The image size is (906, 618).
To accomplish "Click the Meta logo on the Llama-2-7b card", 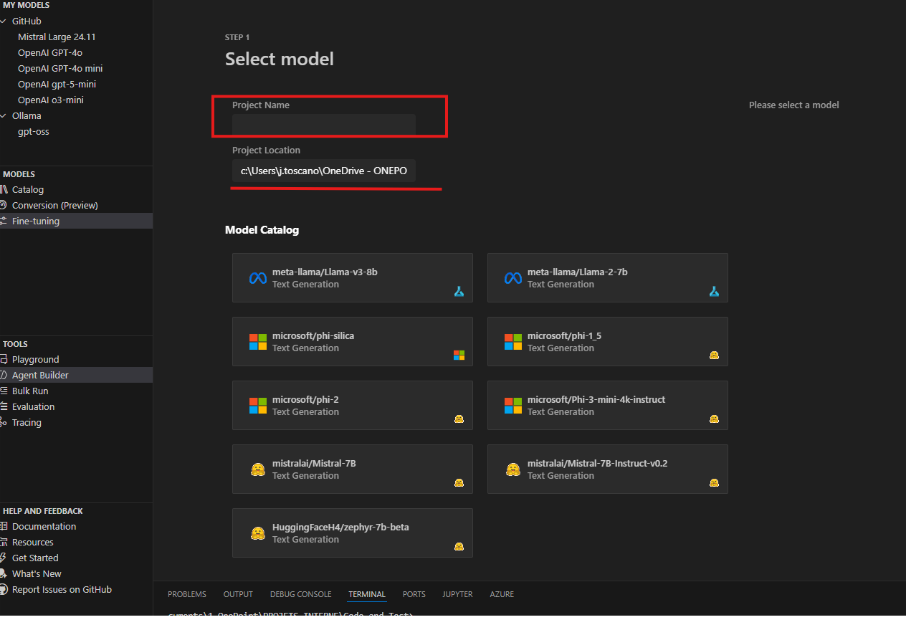I will pos(513,278).
